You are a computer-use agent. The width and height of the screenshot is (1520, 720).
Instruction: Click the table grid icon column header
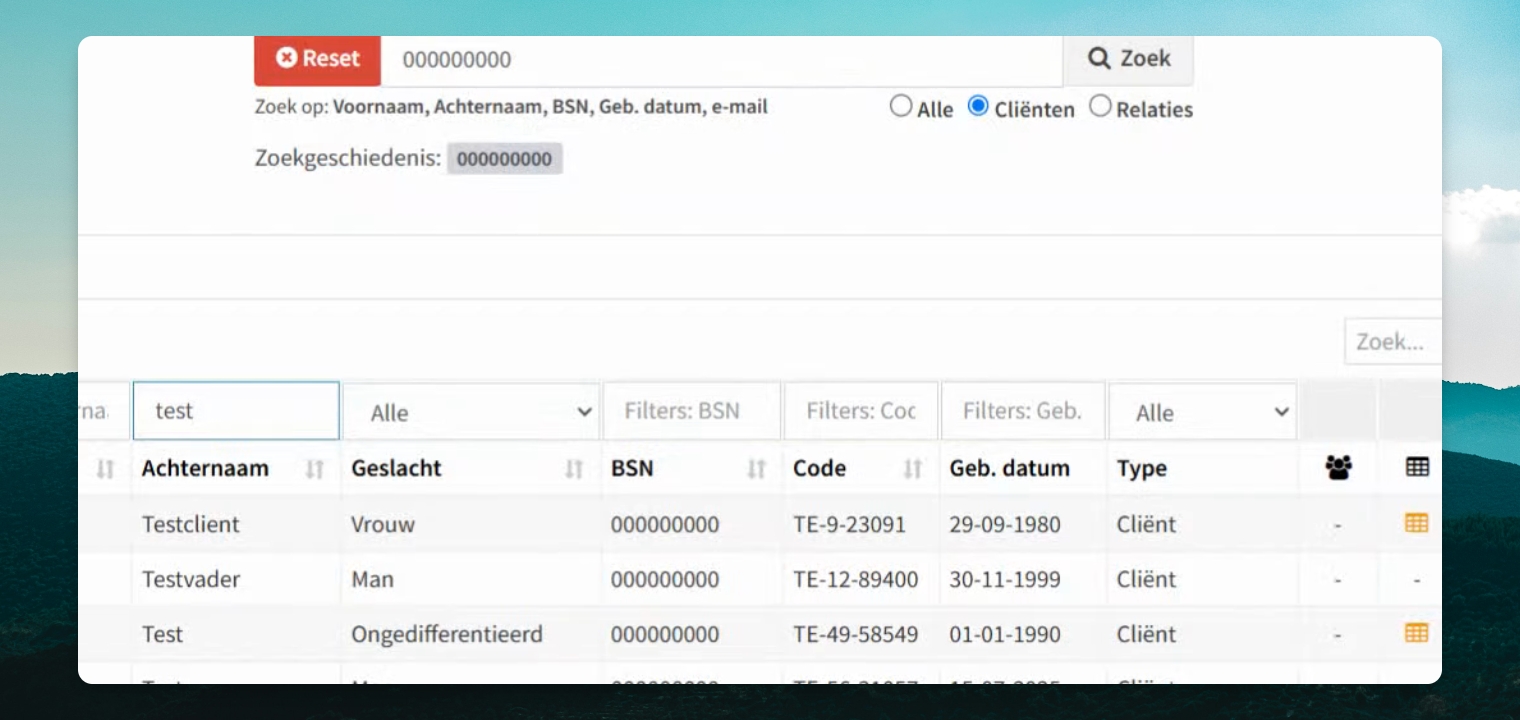(x=1417, y=466)
